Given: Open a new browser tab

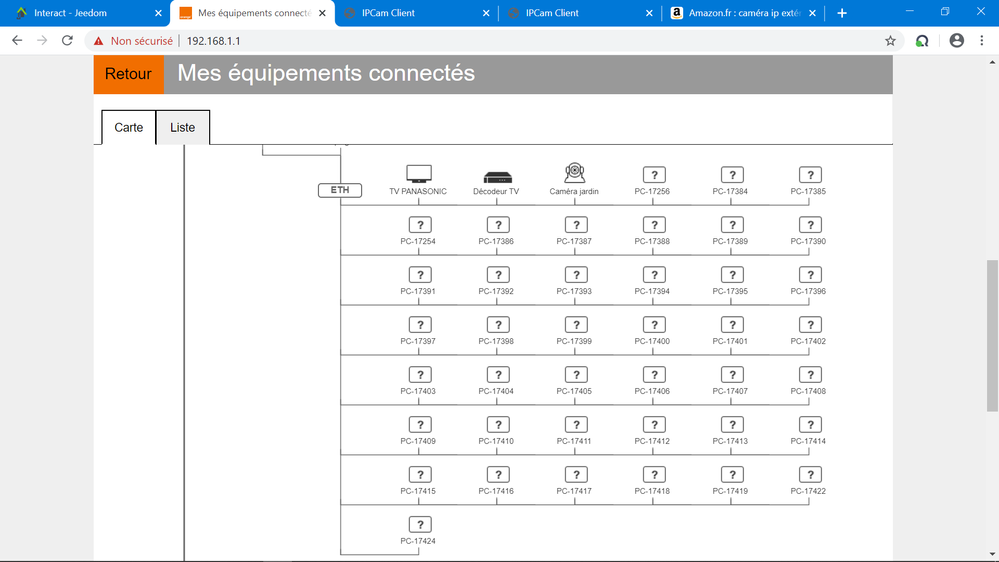Looking at the screenshot, I should pyautogui.click(x=842, y=13).
